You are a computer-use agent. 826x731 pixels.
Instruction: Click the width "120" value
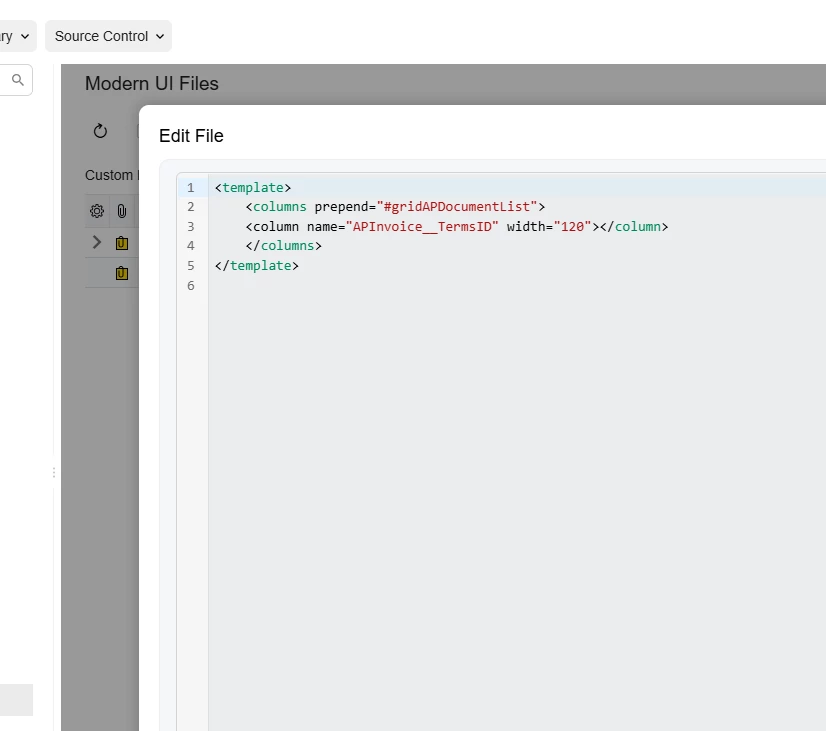[573, 226]
